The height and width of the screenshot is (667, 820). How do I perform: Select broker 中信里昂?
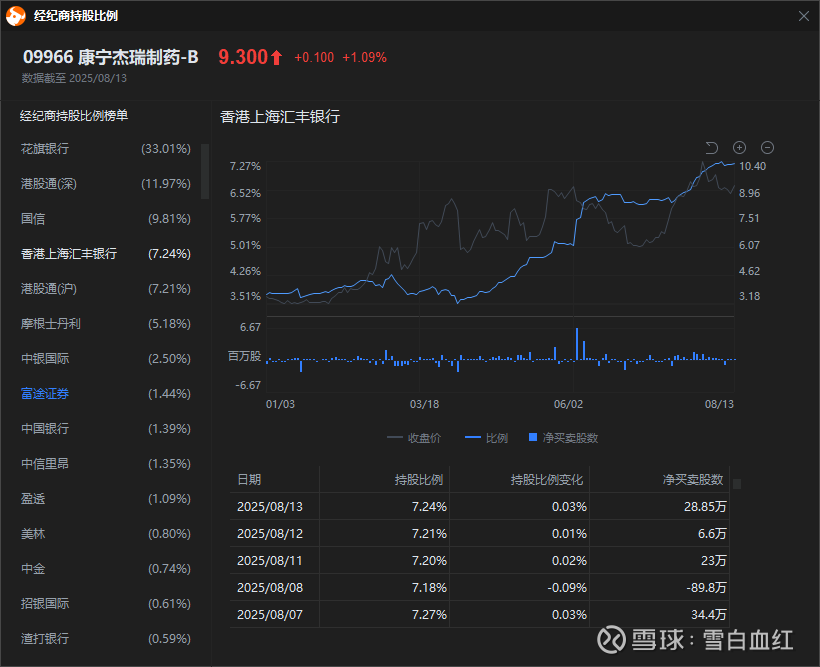pos(106,463)
